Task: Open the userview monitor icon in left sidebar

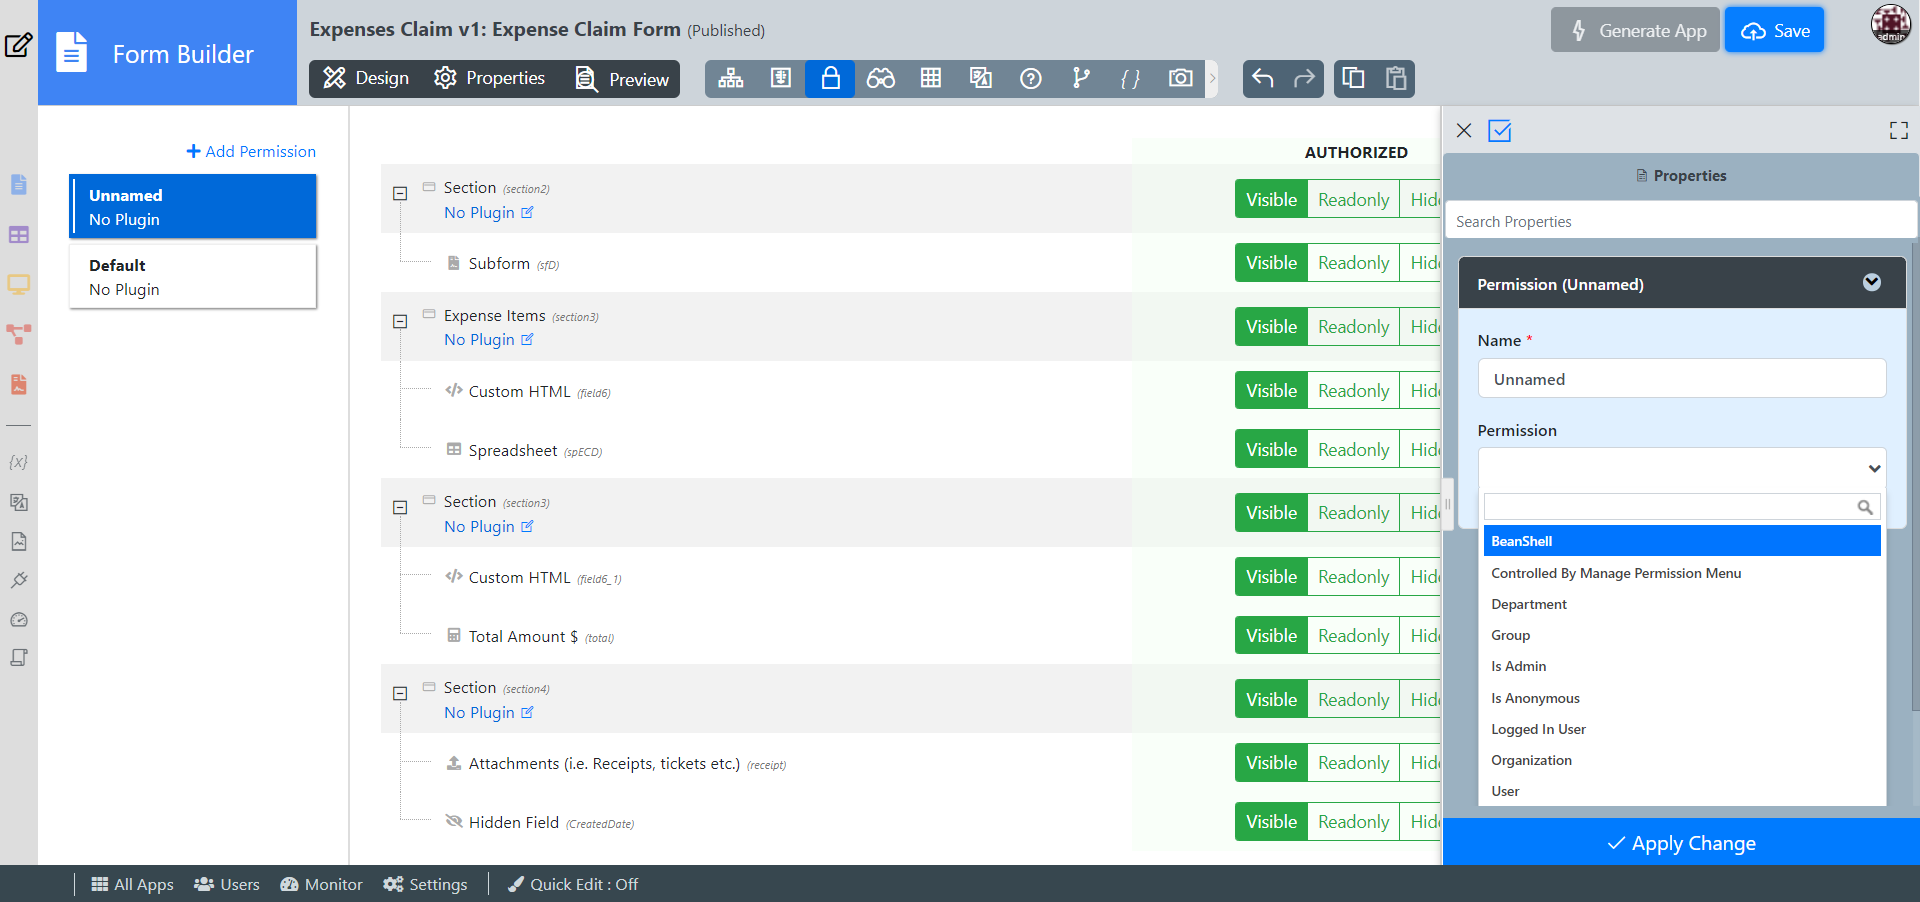Action: (19, 285)
